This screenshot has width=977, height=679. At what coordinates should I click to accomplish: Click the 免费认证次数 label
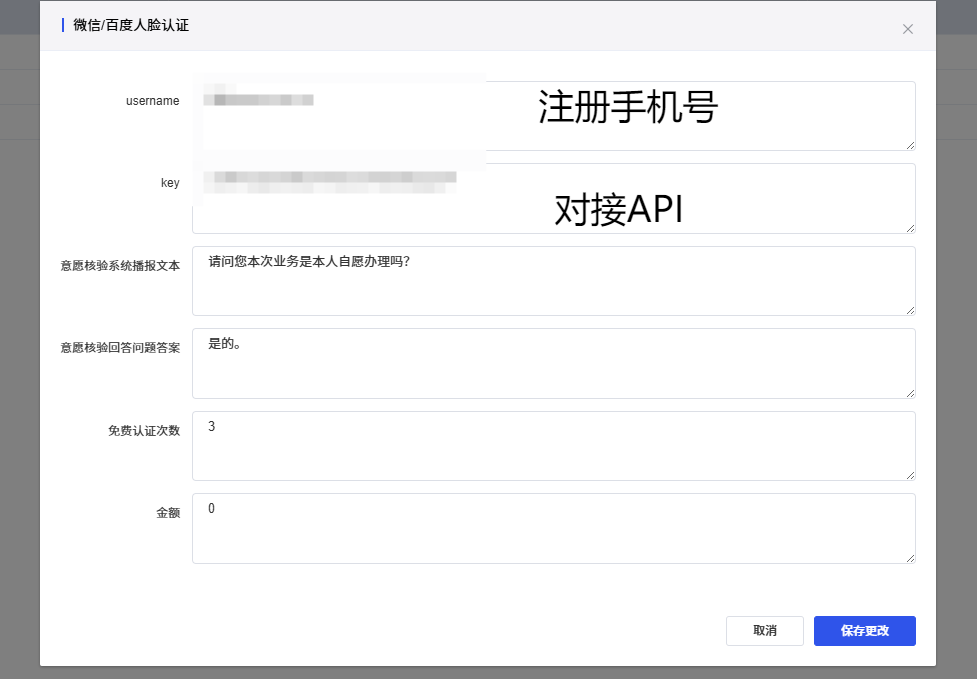click(144, 431)
